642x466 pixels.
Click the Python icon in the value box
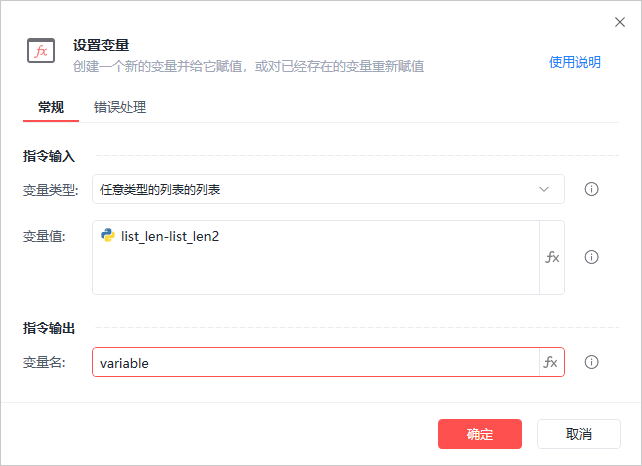(x=108, y=235)
